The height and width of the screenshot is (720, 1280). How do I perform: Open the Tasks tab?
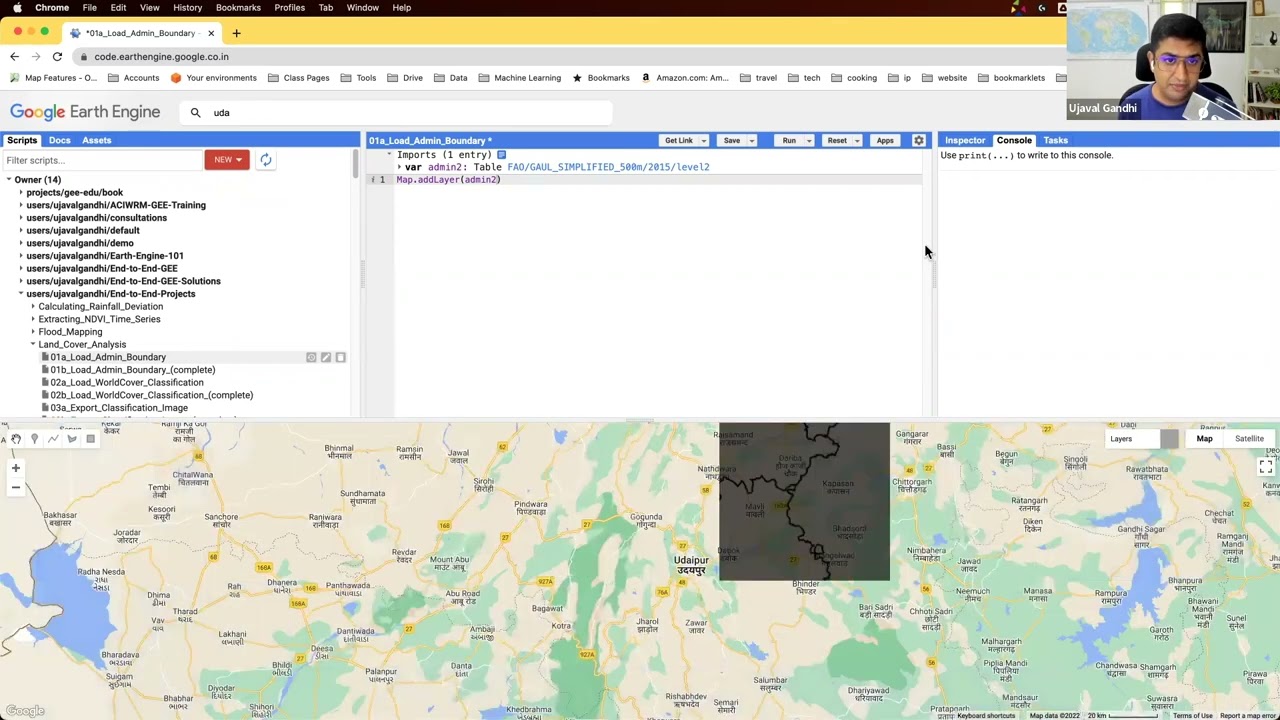pos(1055,141)
